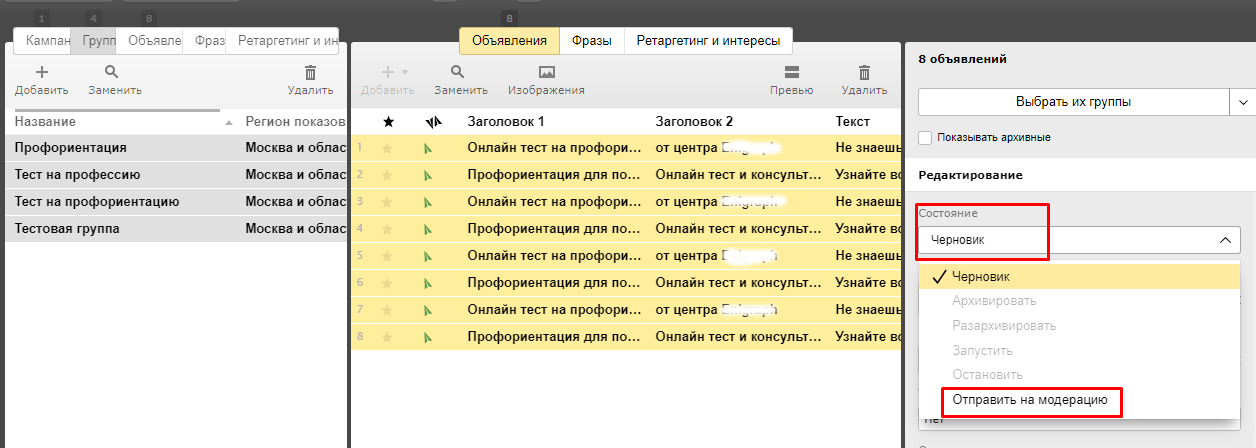The height and width of the screenshot is (448, 1256).
Task: Toggle favorite star in ad row 8
Action: coord(388,337)
